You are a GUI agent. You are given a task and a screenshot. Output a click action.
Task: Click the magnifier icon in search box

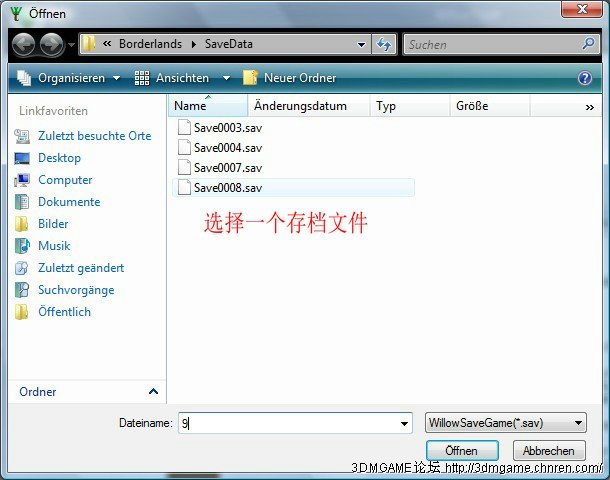tap(588, 45)
